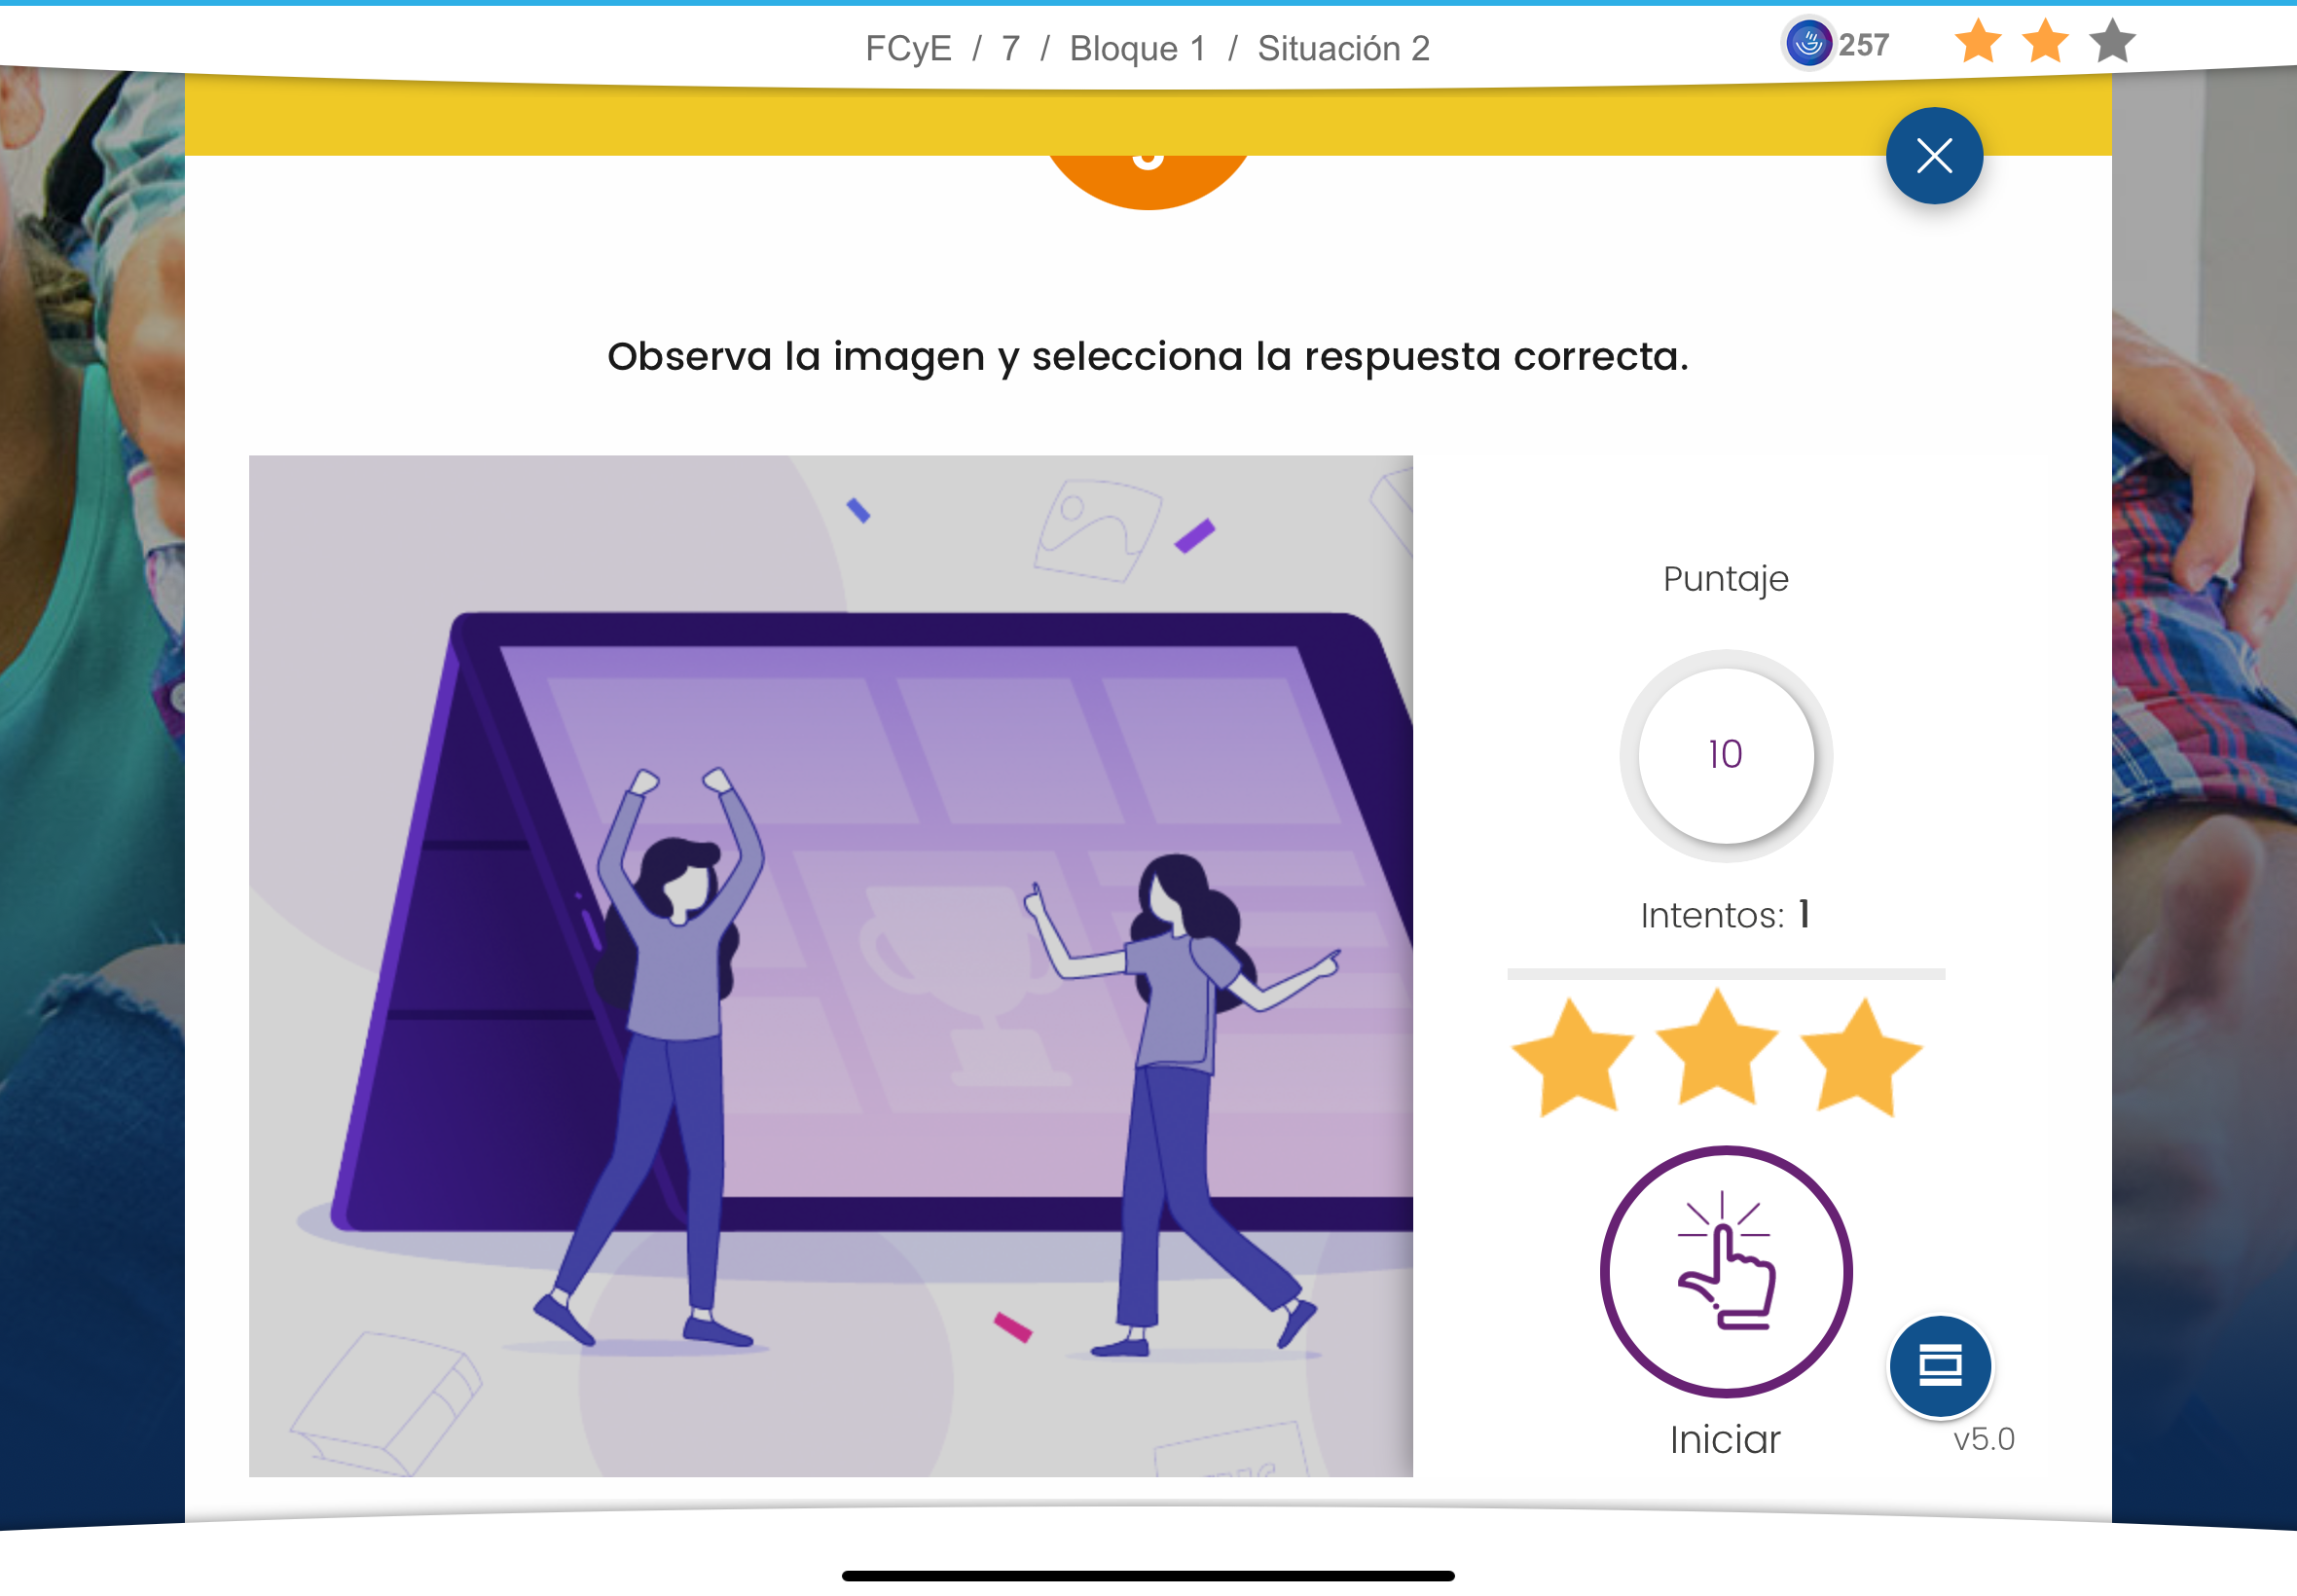Select the second orange star in header
This screenshot has width=2297, height=1596.
click(2045, 42)
